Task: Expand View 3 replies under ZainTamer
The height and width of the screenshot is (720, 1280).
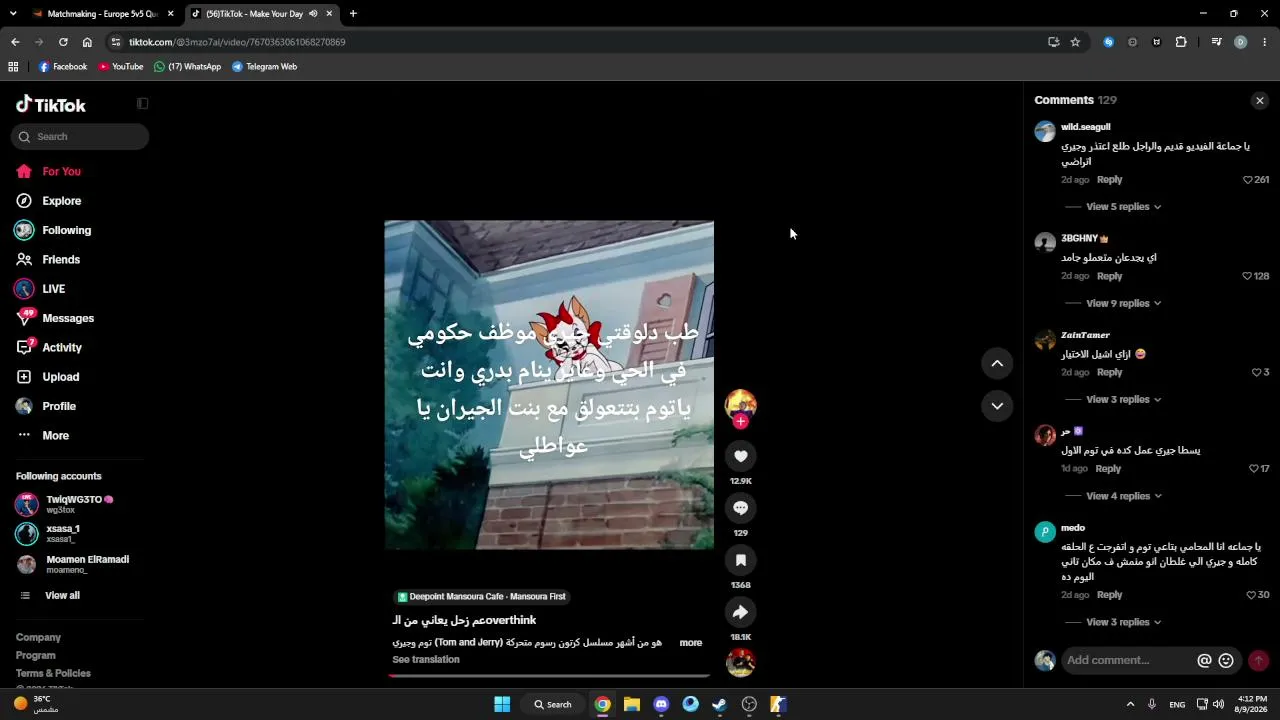Action: tap(1124, 399)
